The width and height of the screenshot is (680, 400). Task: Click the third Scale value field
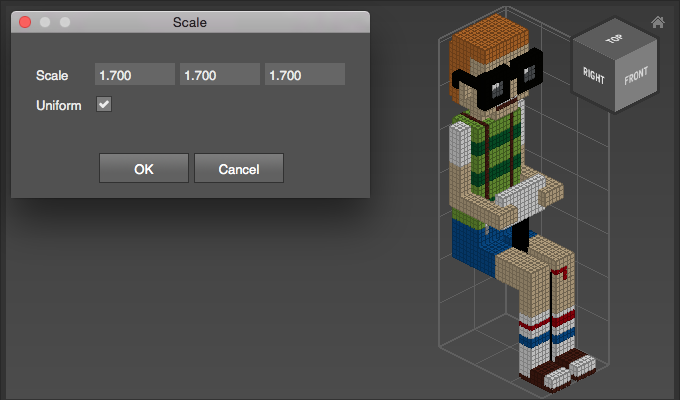coord(304,75)
